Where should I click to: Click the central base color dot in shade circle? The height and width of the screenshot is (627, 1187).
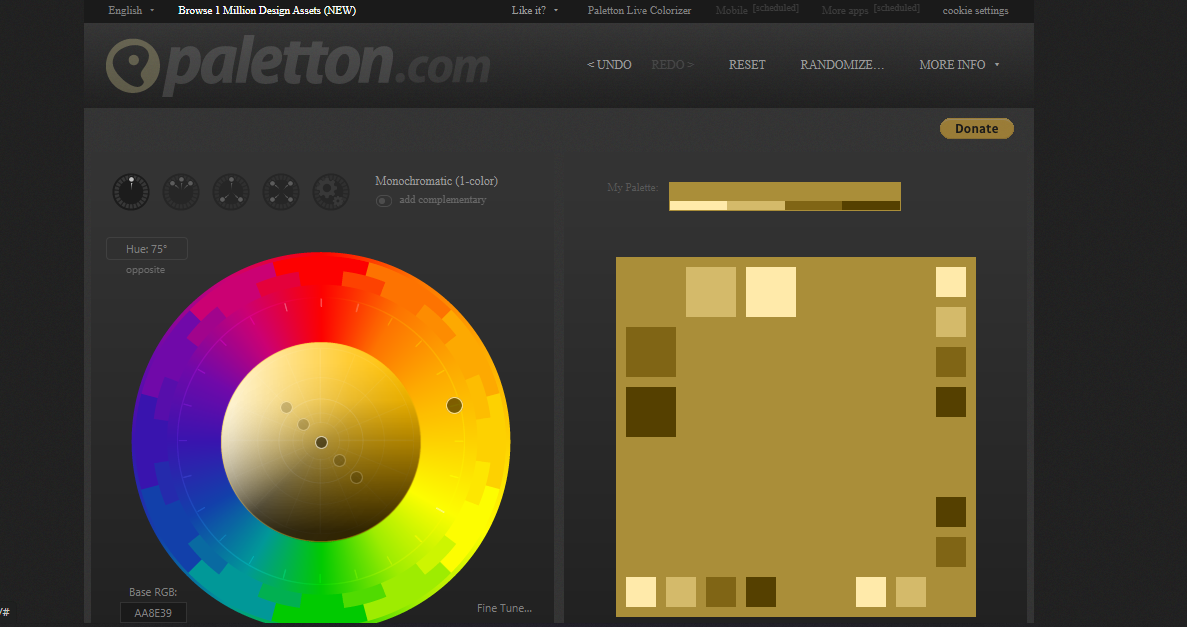tap(321, 442)
